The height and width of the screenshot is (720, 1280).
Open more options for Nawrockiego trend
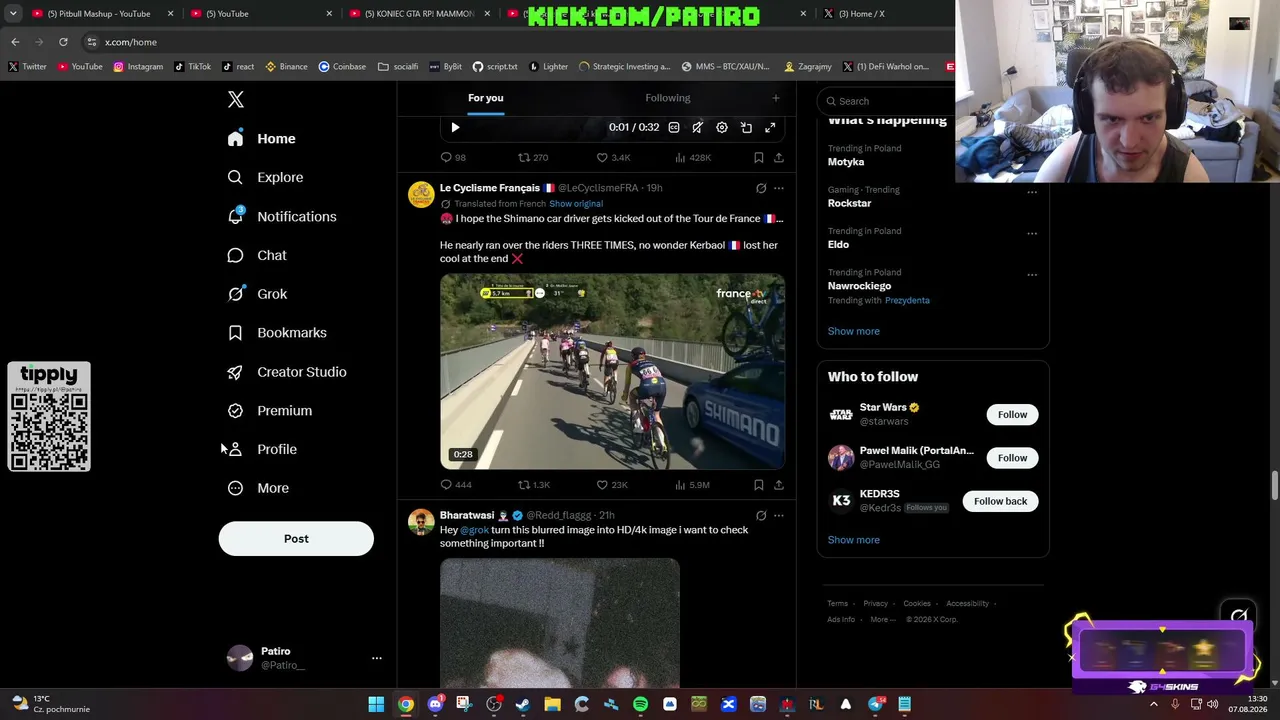(1032, 275)
